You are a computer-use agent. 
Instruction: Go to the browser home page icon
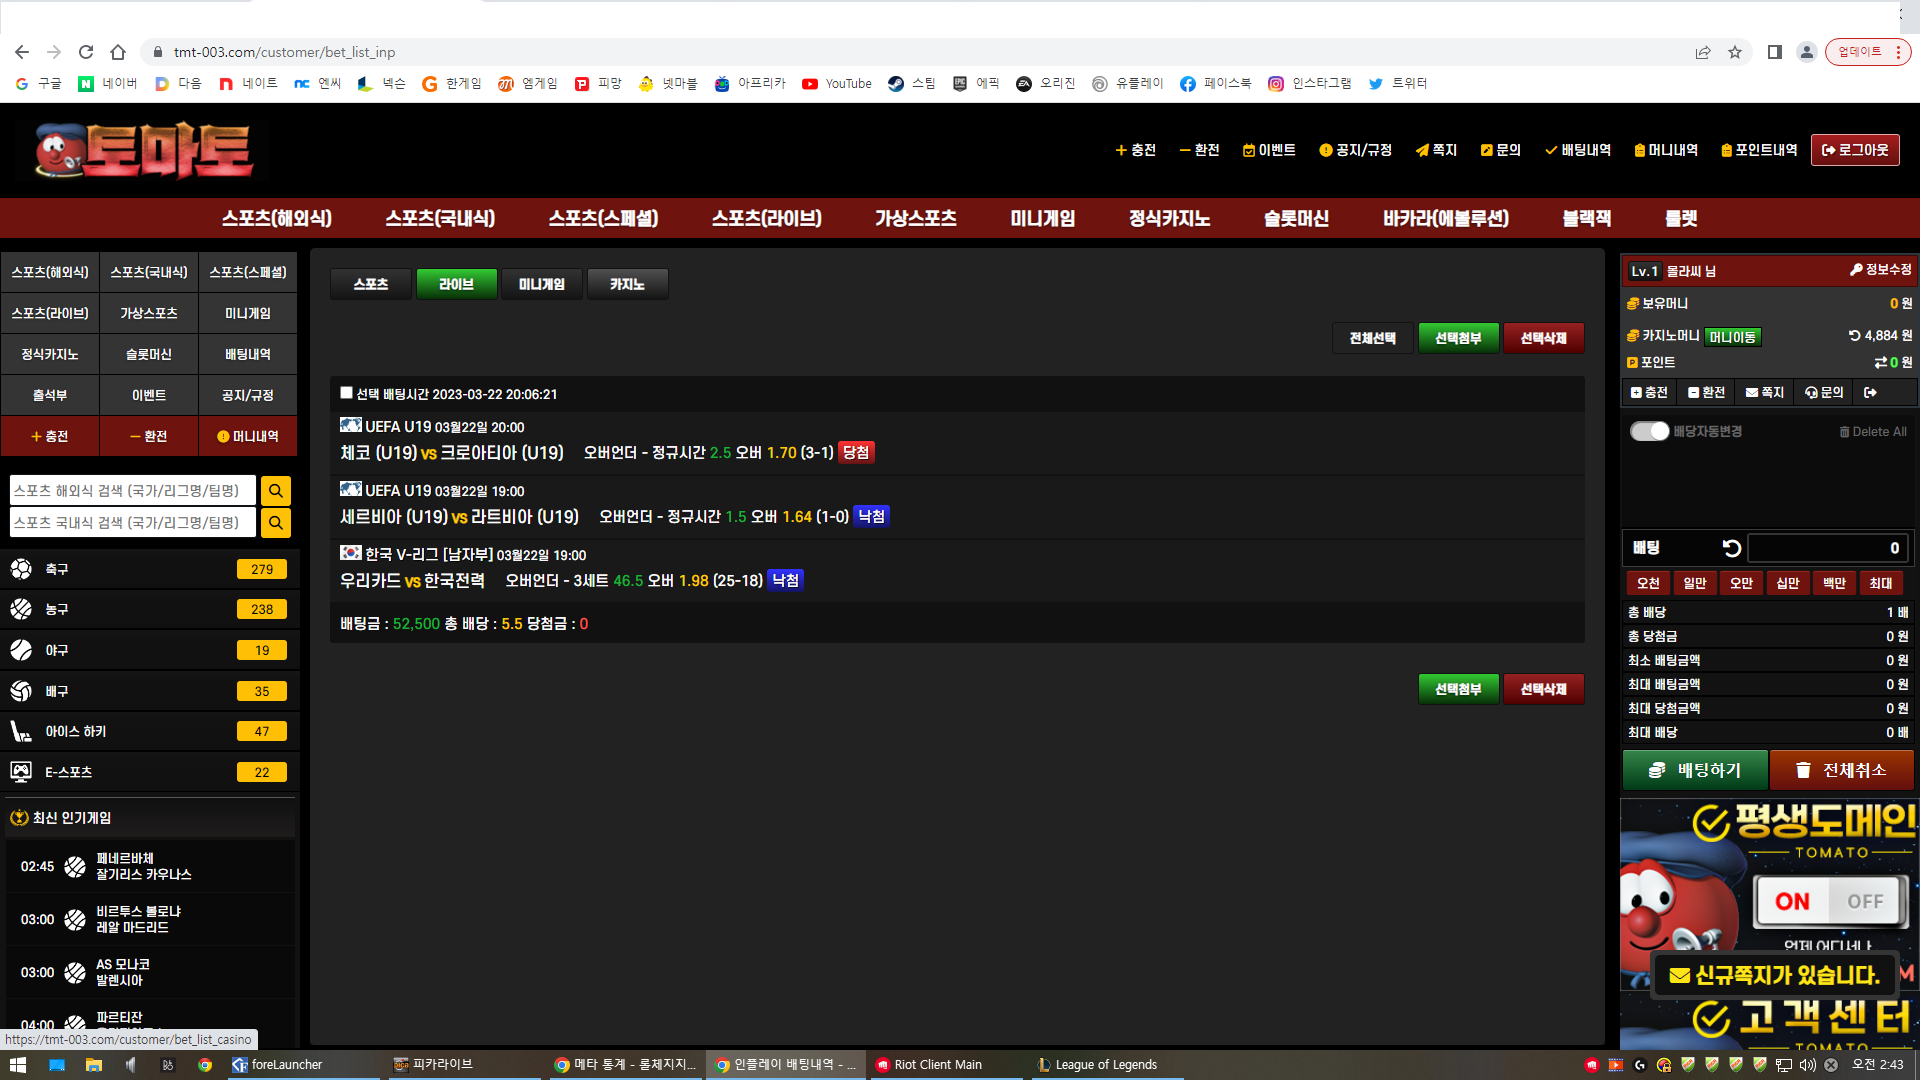point(118,52)
